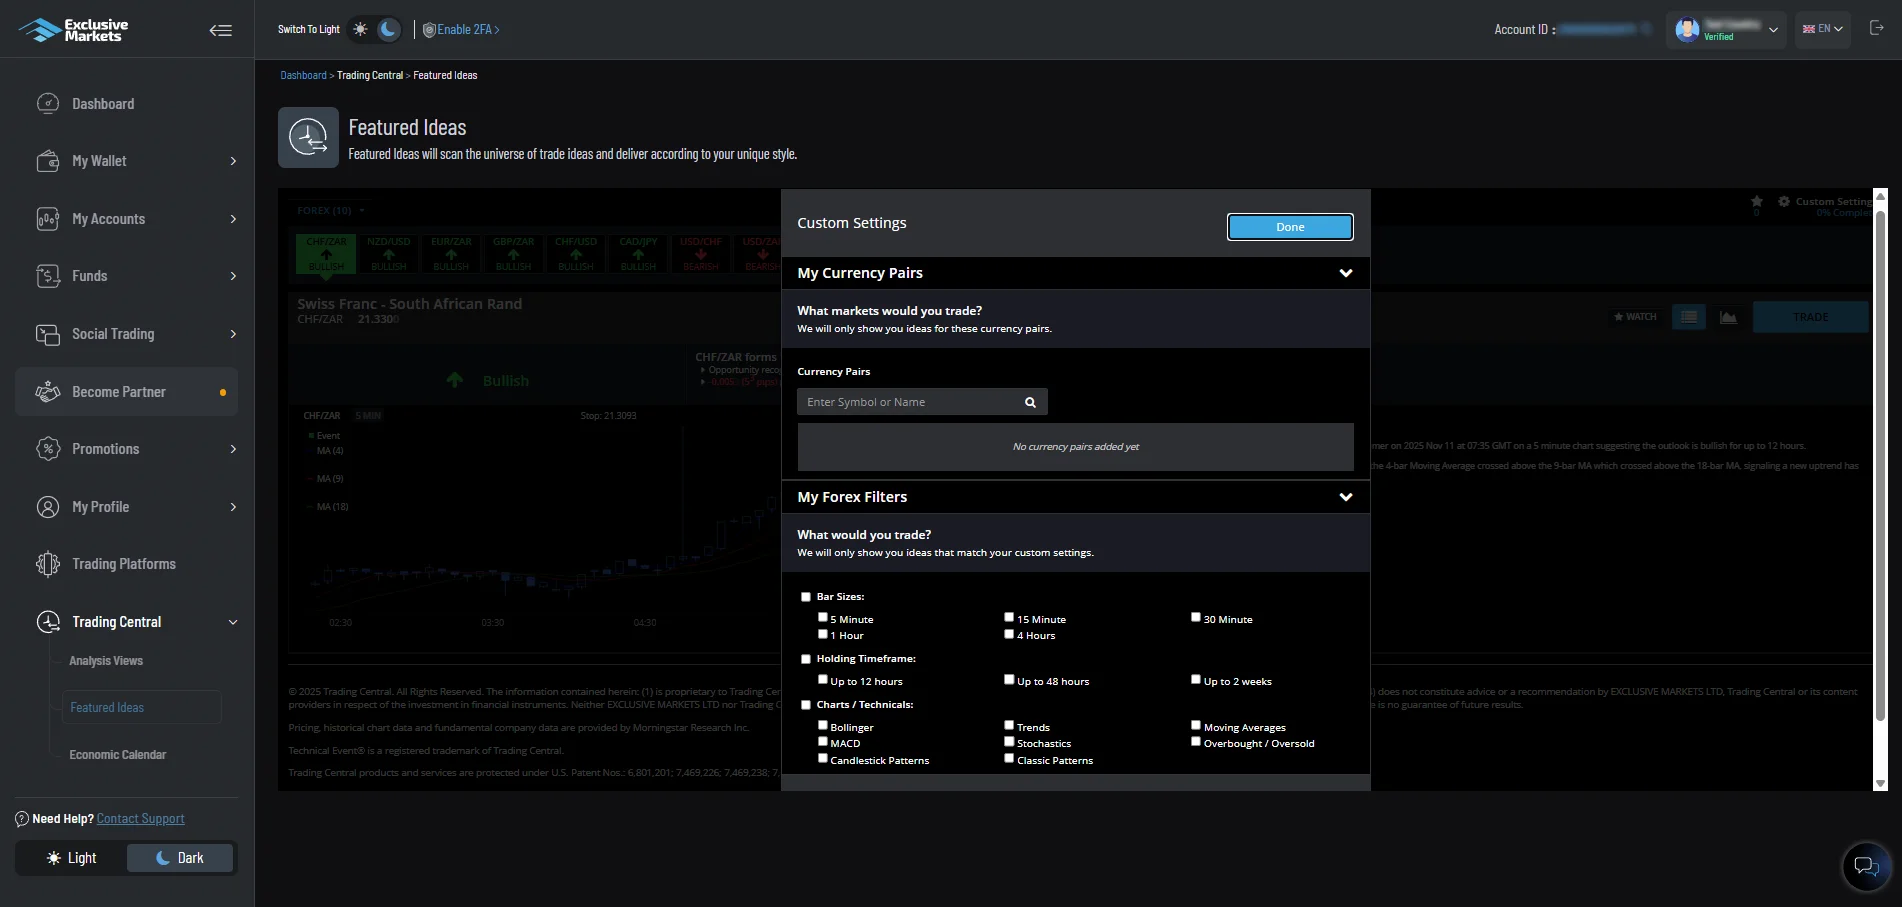The width and height of the screenshot is (1902, 907).
Task: Click the logout icon in the top bar
Action: (1877, 28)
